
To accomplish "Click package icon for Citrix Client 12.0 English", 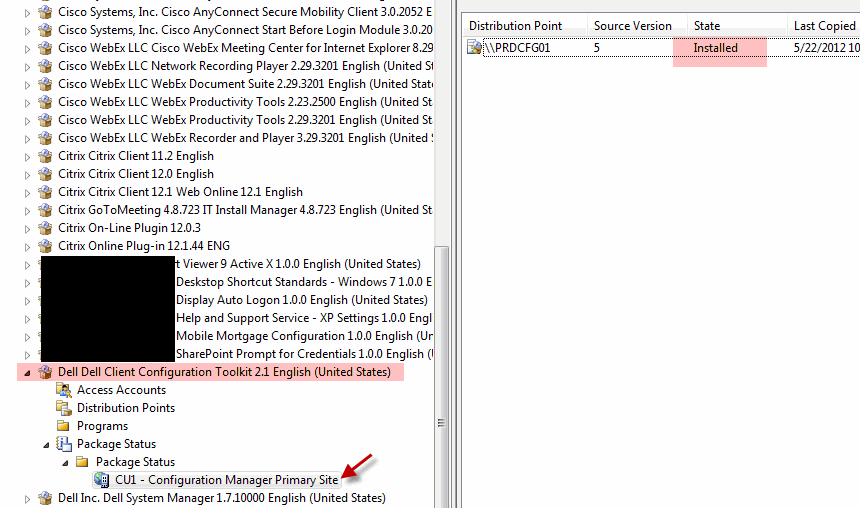I will 45,174.
